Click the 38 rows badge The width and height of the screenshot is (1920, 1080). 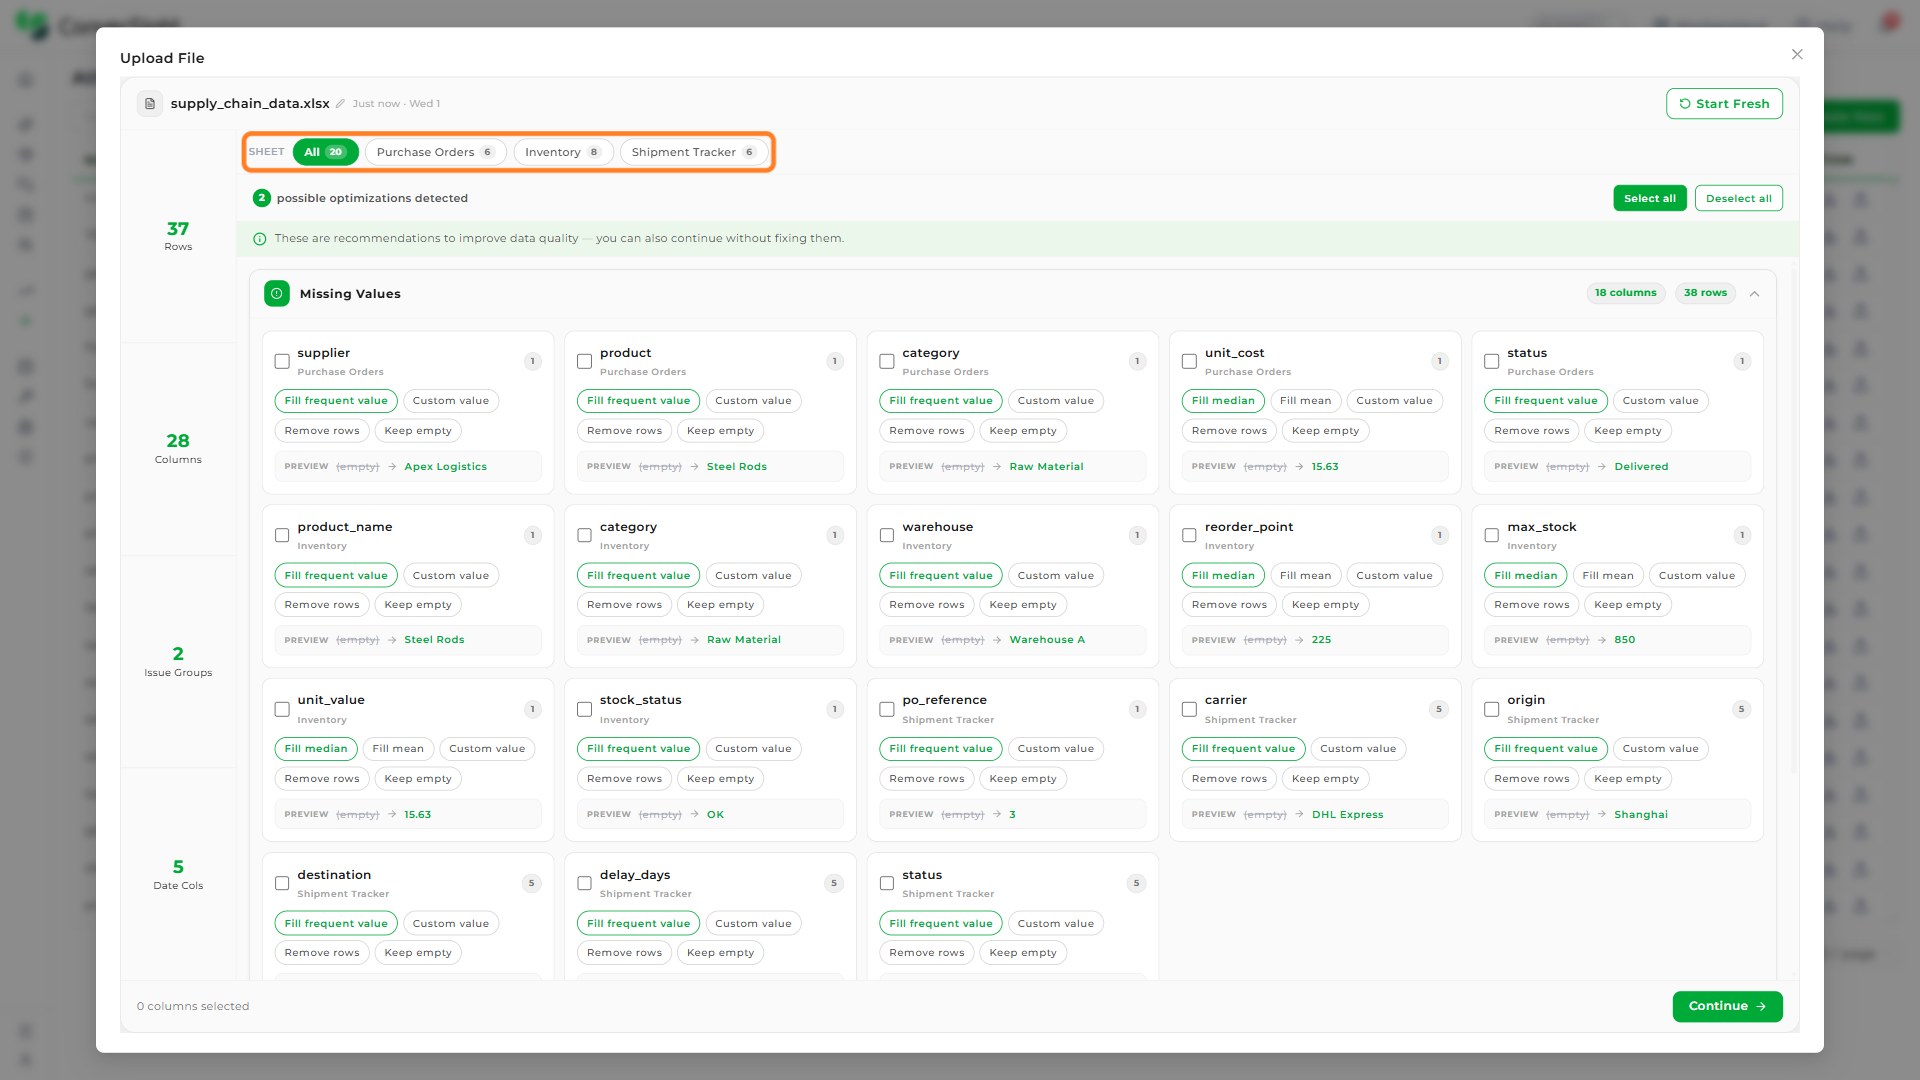[1705, 293]
